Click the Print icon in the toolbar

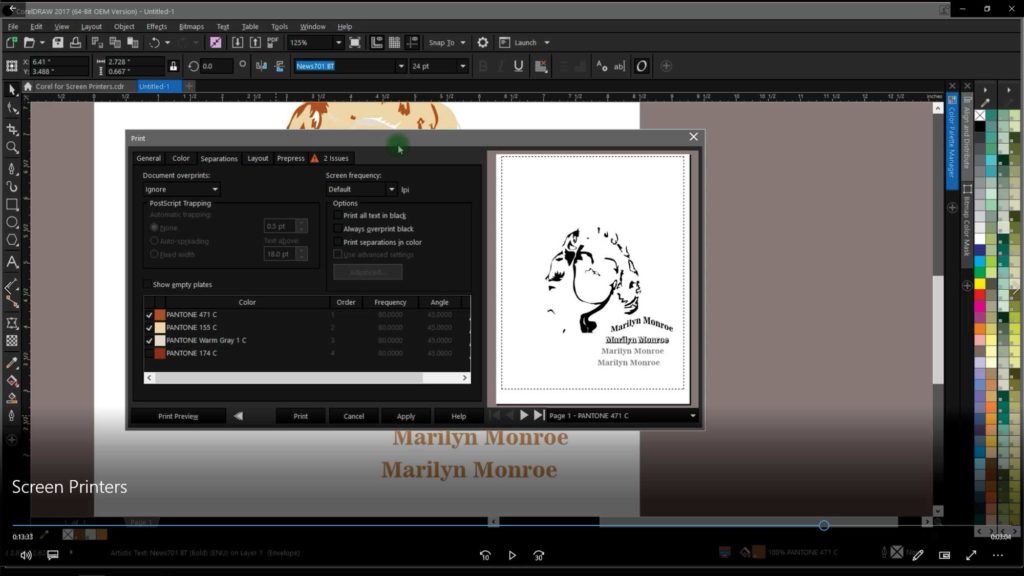pyautogui.click(x=75, y=42)
